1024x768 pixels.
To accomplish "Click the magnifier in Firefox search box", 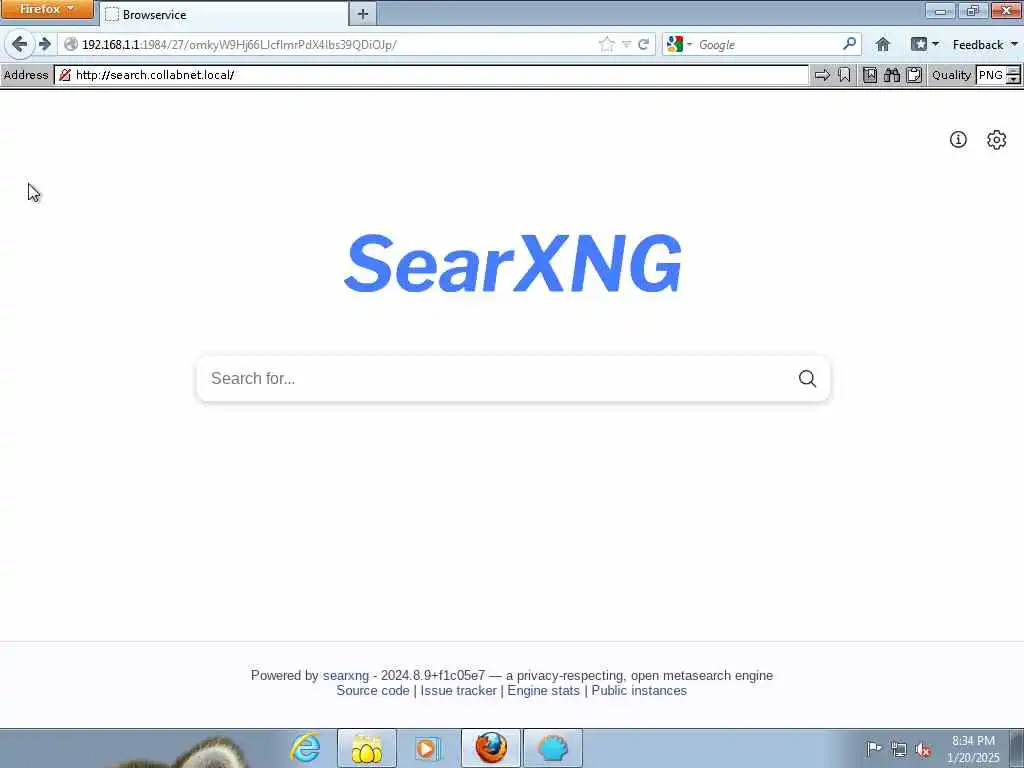I will click(849, 44).
